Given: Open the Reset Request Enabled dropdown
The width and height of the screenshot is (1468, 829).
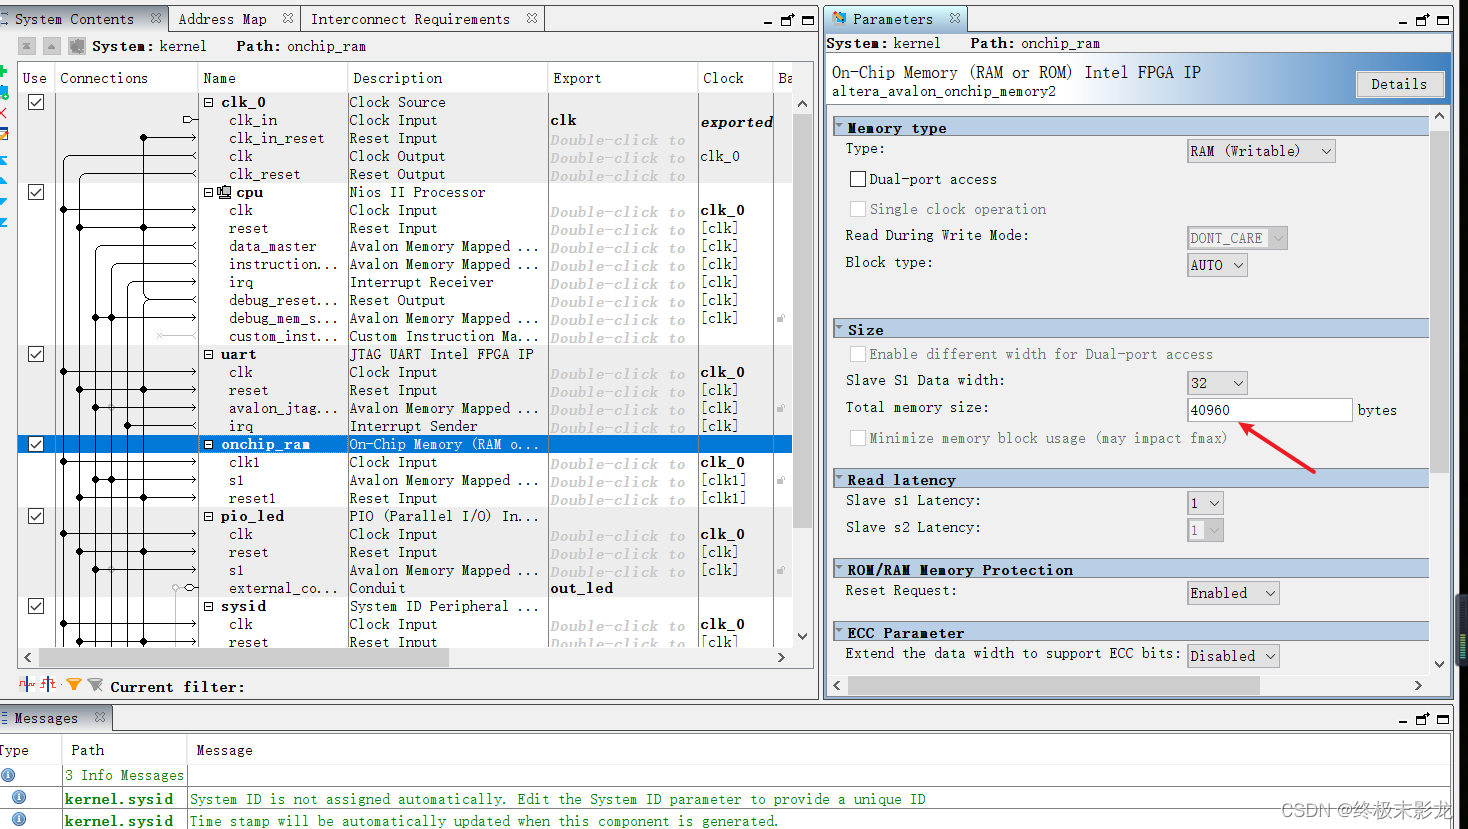Looking at the screenshot, I should coord(1233,593).
